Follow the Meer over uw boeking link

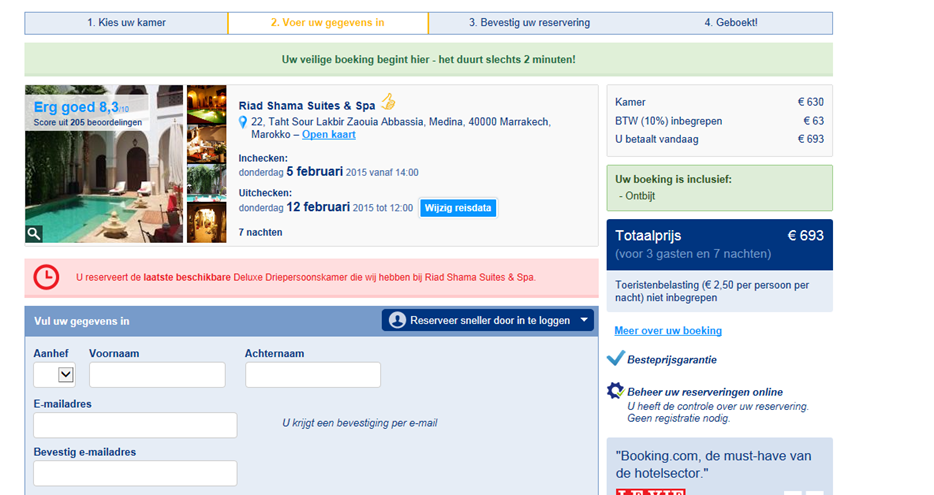[x=668, y=331]
